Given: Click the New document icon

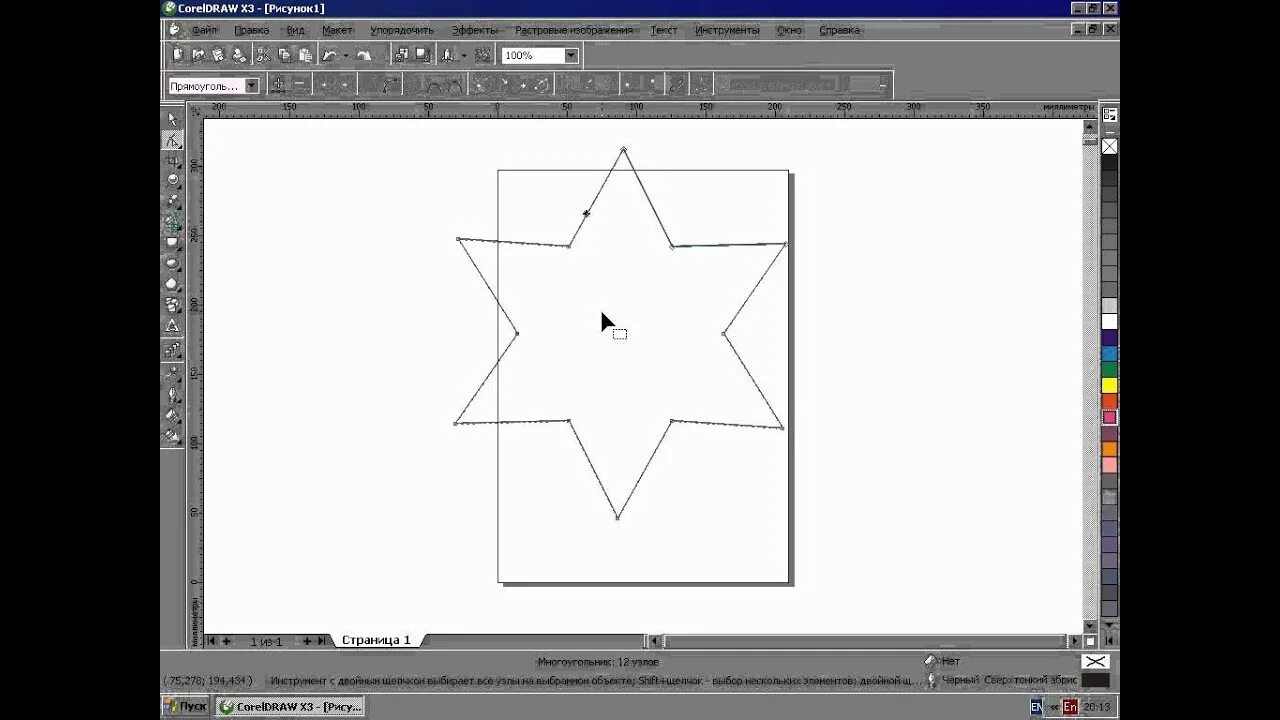Looking at the screenshot, I should [x=178, y=55].
